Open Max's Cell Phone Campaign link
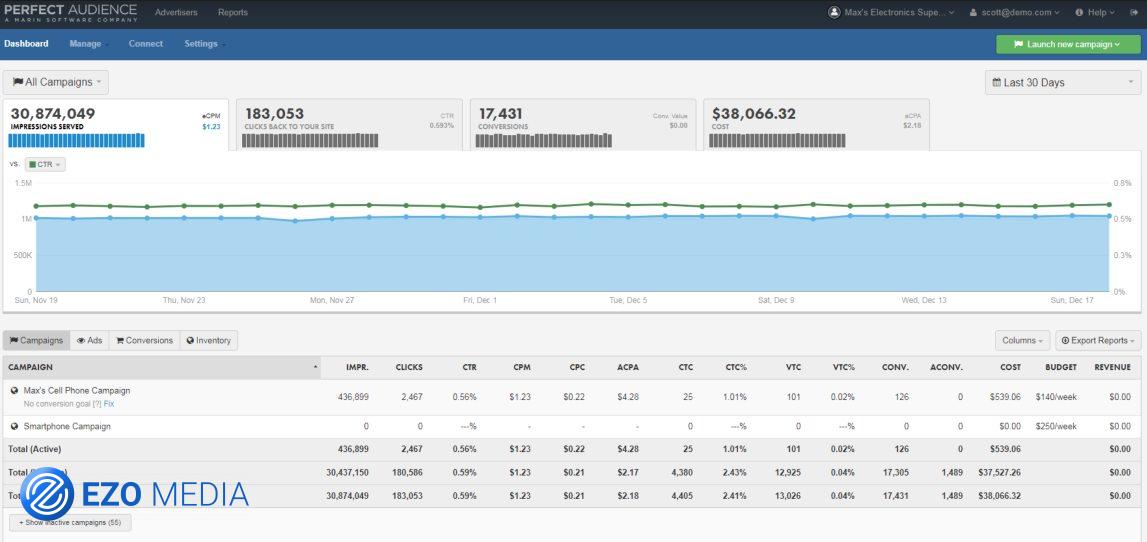This screenshot has width=1147, height=542. tap(77, 391)
